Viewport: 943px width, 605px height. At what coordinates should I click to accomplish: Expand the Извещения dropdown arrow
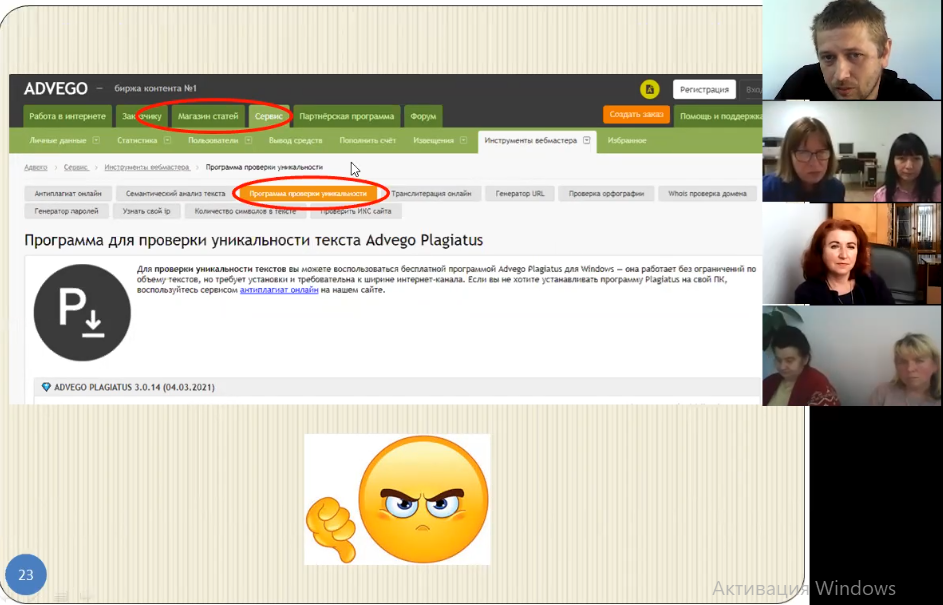[463, 140]
